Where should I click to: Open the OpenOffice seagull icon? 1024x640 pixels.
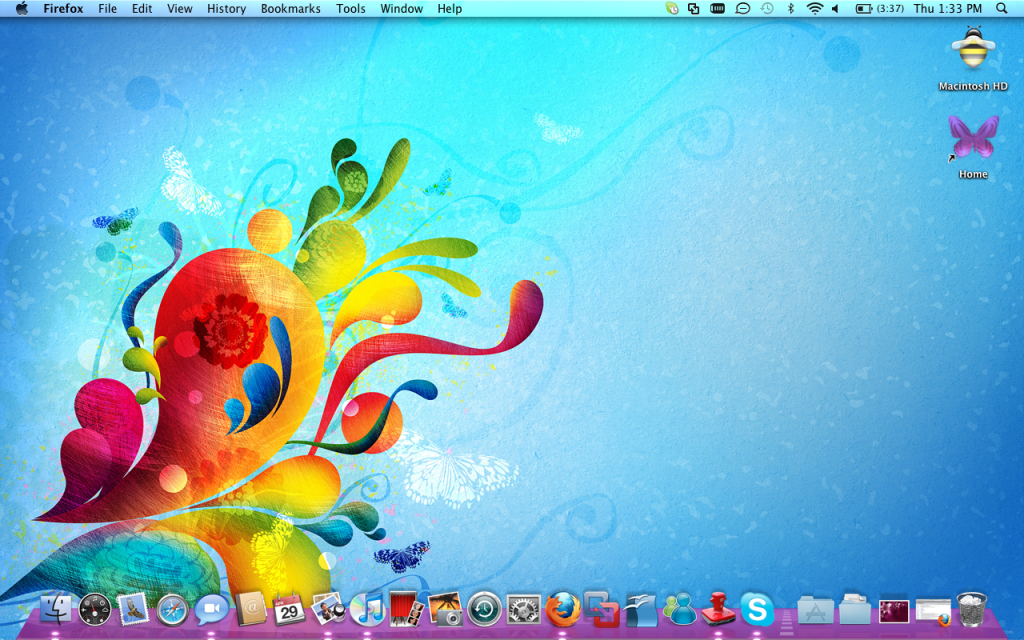click(641, 609)
